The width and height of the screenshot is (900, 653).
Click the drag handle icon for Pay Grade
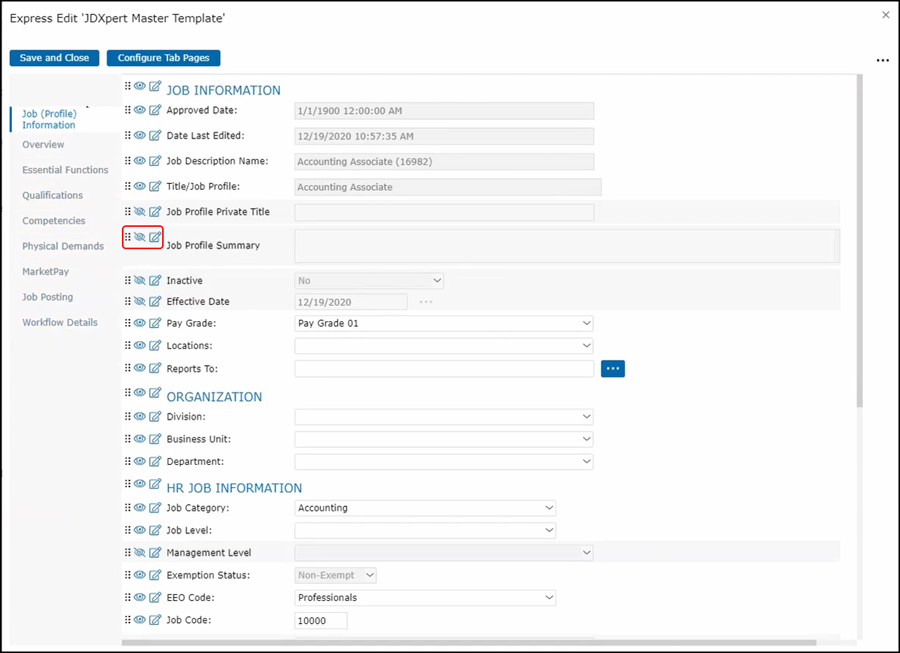tap(128, 323)
